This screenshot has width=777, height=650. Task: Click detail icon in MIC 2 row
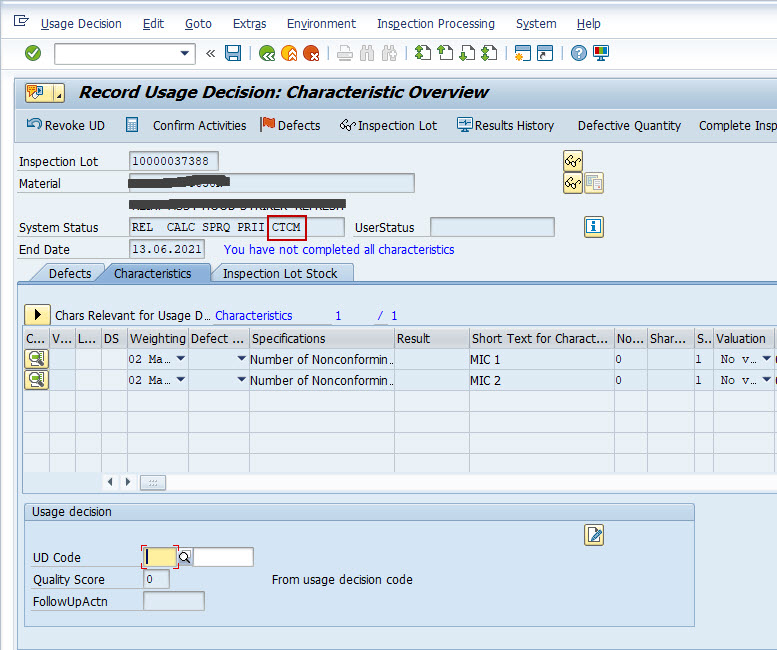[37, 380]
